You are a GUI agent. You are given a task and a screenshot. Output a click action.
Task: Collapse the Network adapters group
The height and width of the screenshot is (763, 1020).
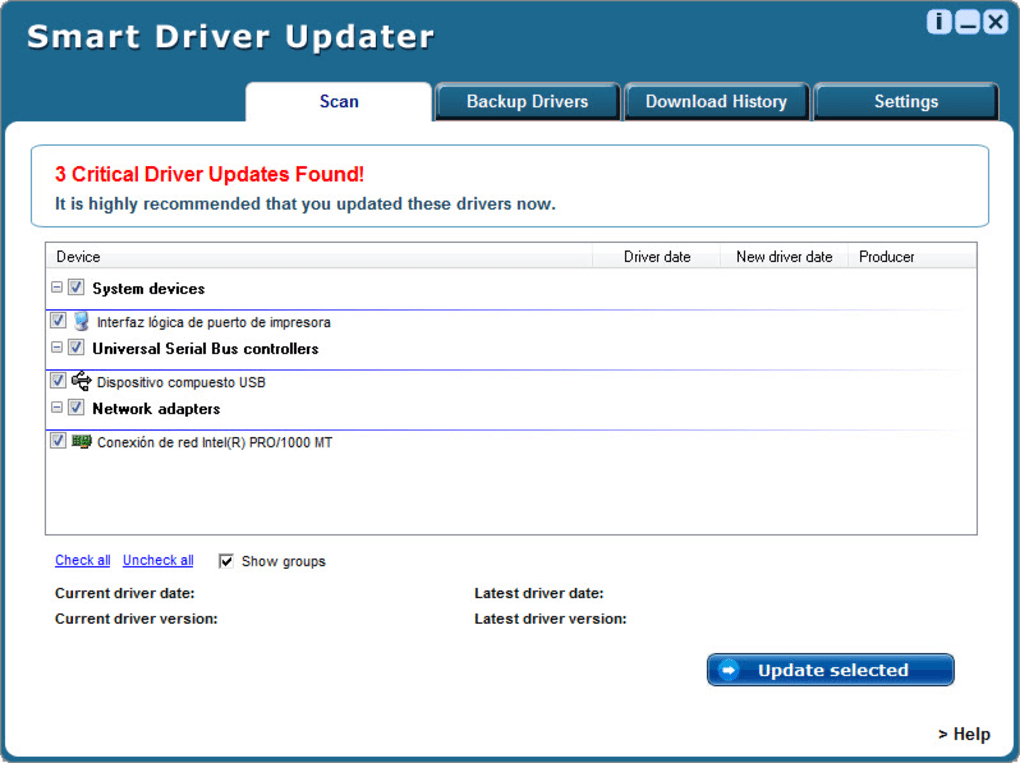coord(57,407)
